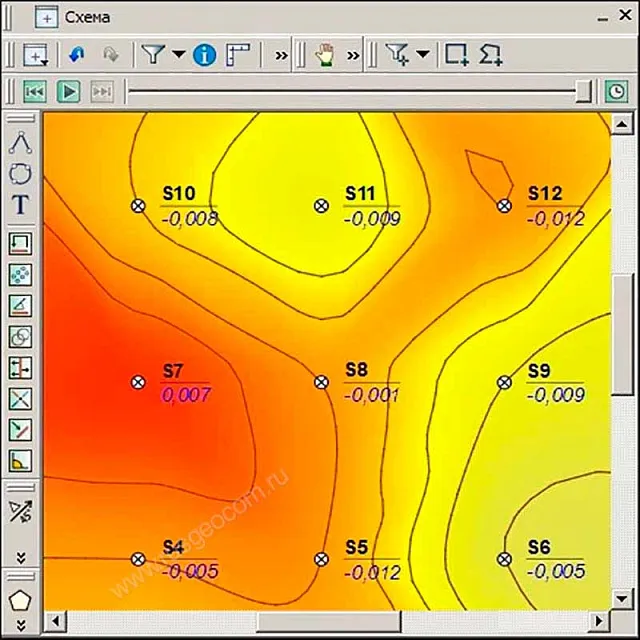Open the filter-select dropdown arrow
Image resolution: width=640 pixels, height=640 pixels.
coord(423,55)
